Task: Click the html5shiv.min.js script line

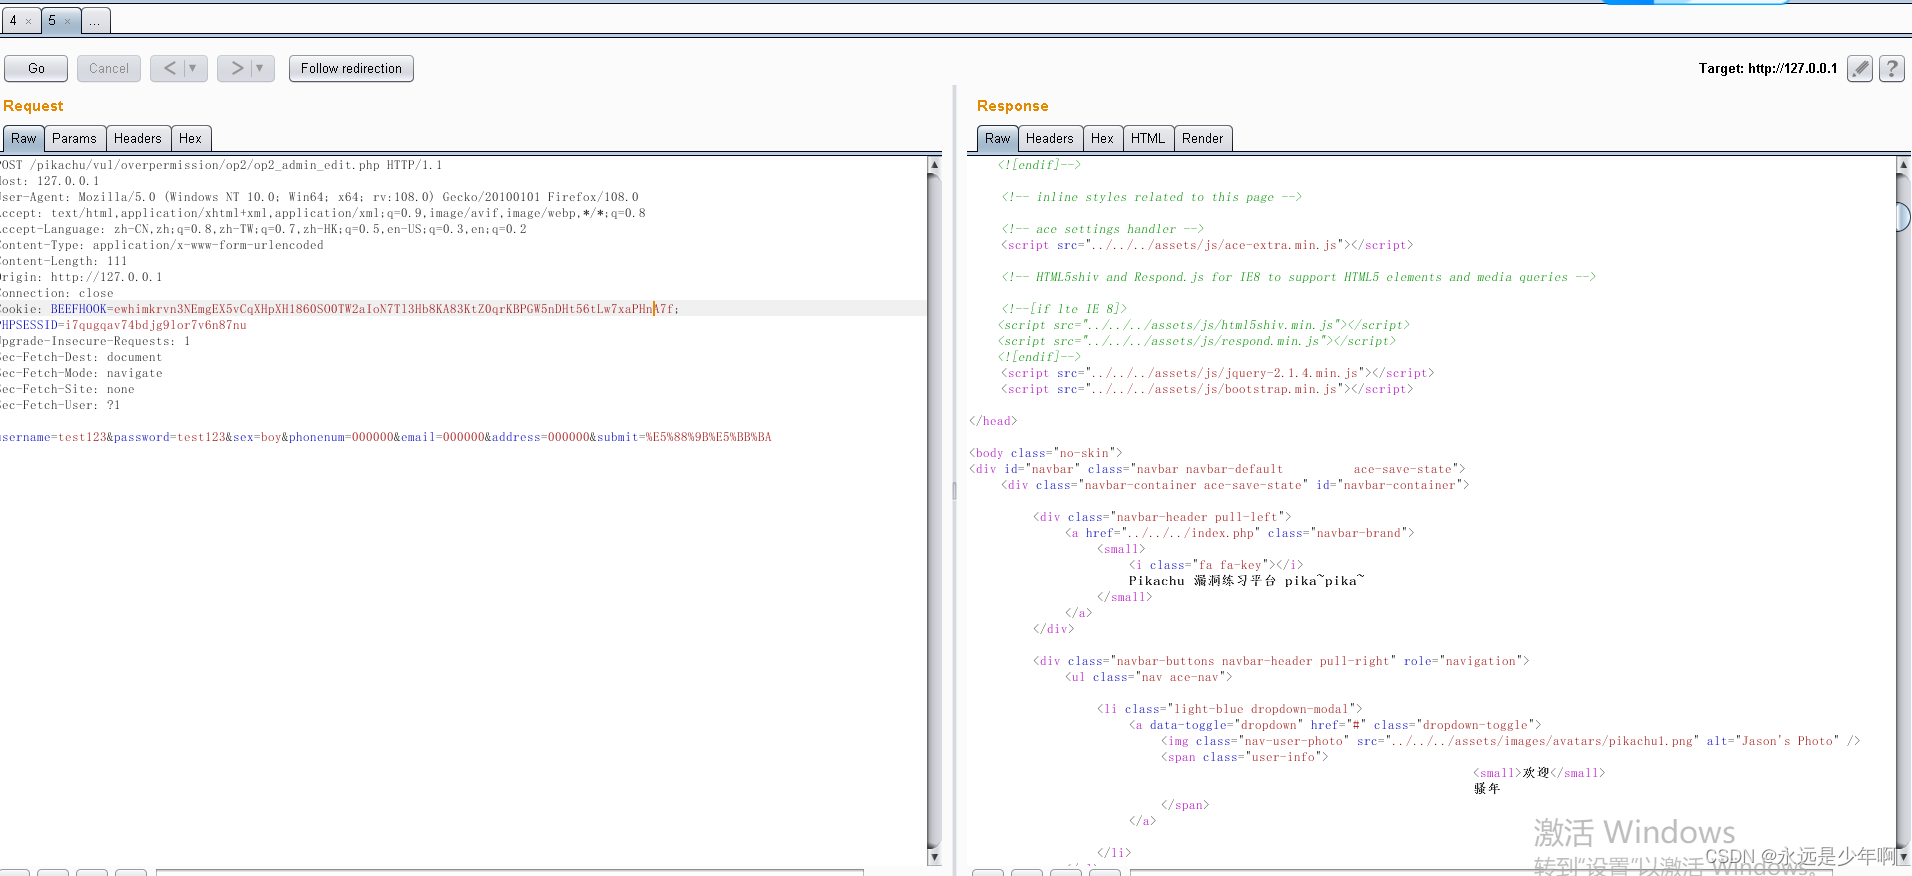Action: (1204, 325)
